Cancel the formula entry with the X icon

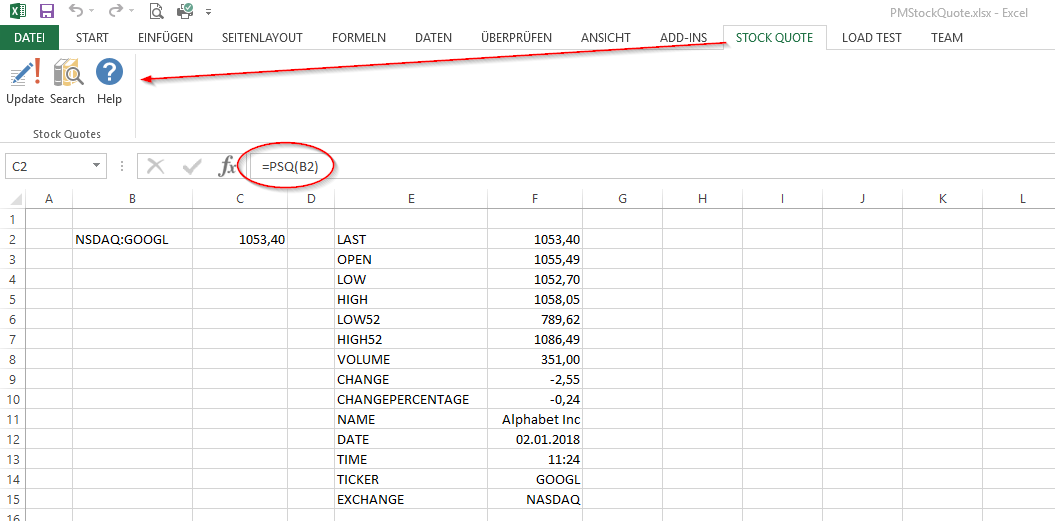click(x=155, y=166)
